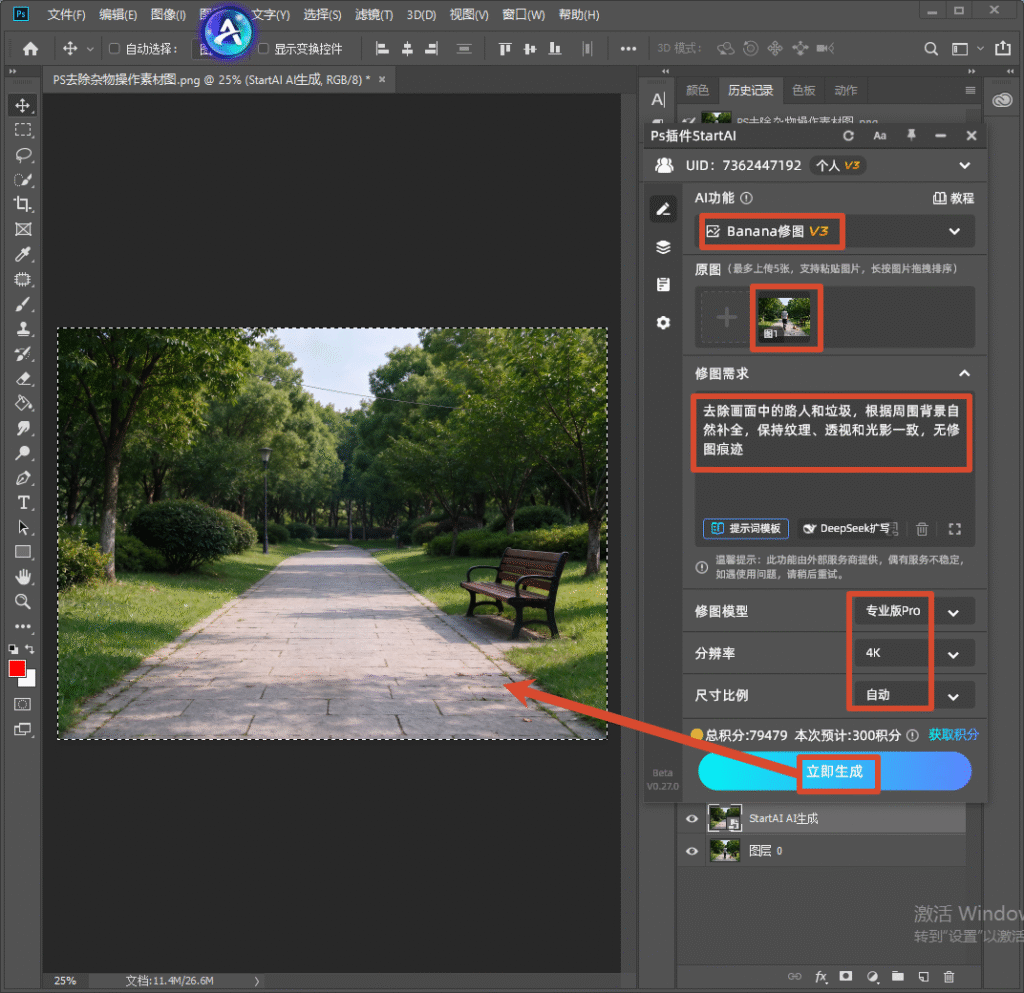Delete layer using Layers panel trash

click(x=948, y=977)
